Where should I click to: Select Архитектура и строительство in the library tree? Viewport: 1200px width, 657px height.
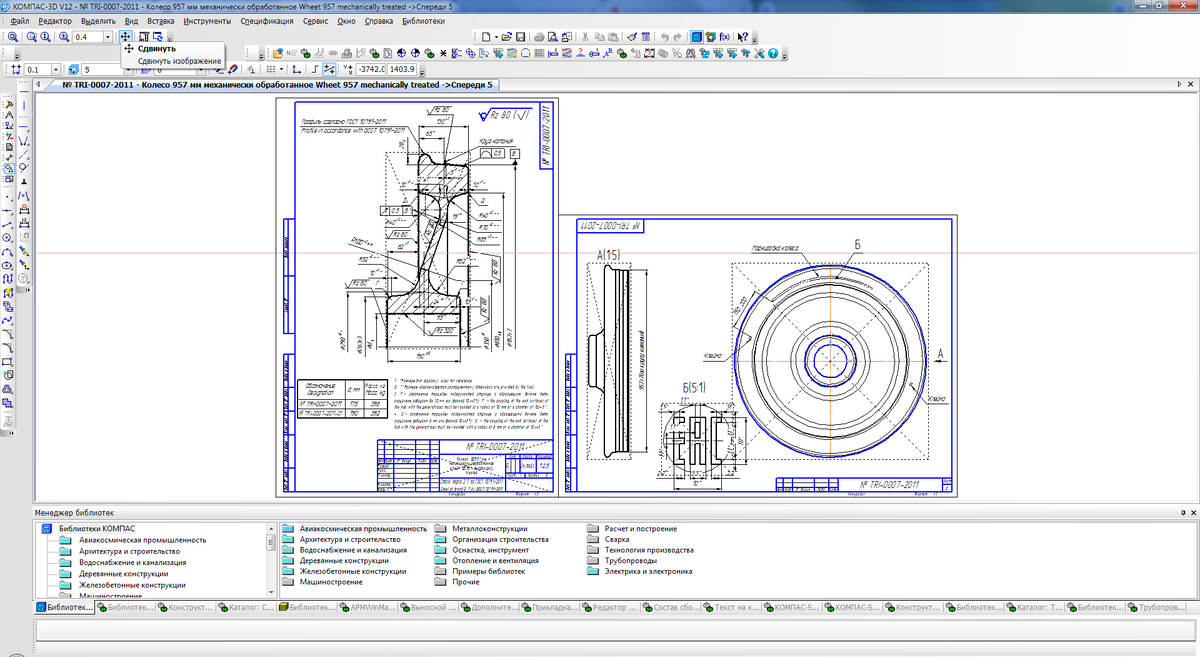click(x=128, y=551)
